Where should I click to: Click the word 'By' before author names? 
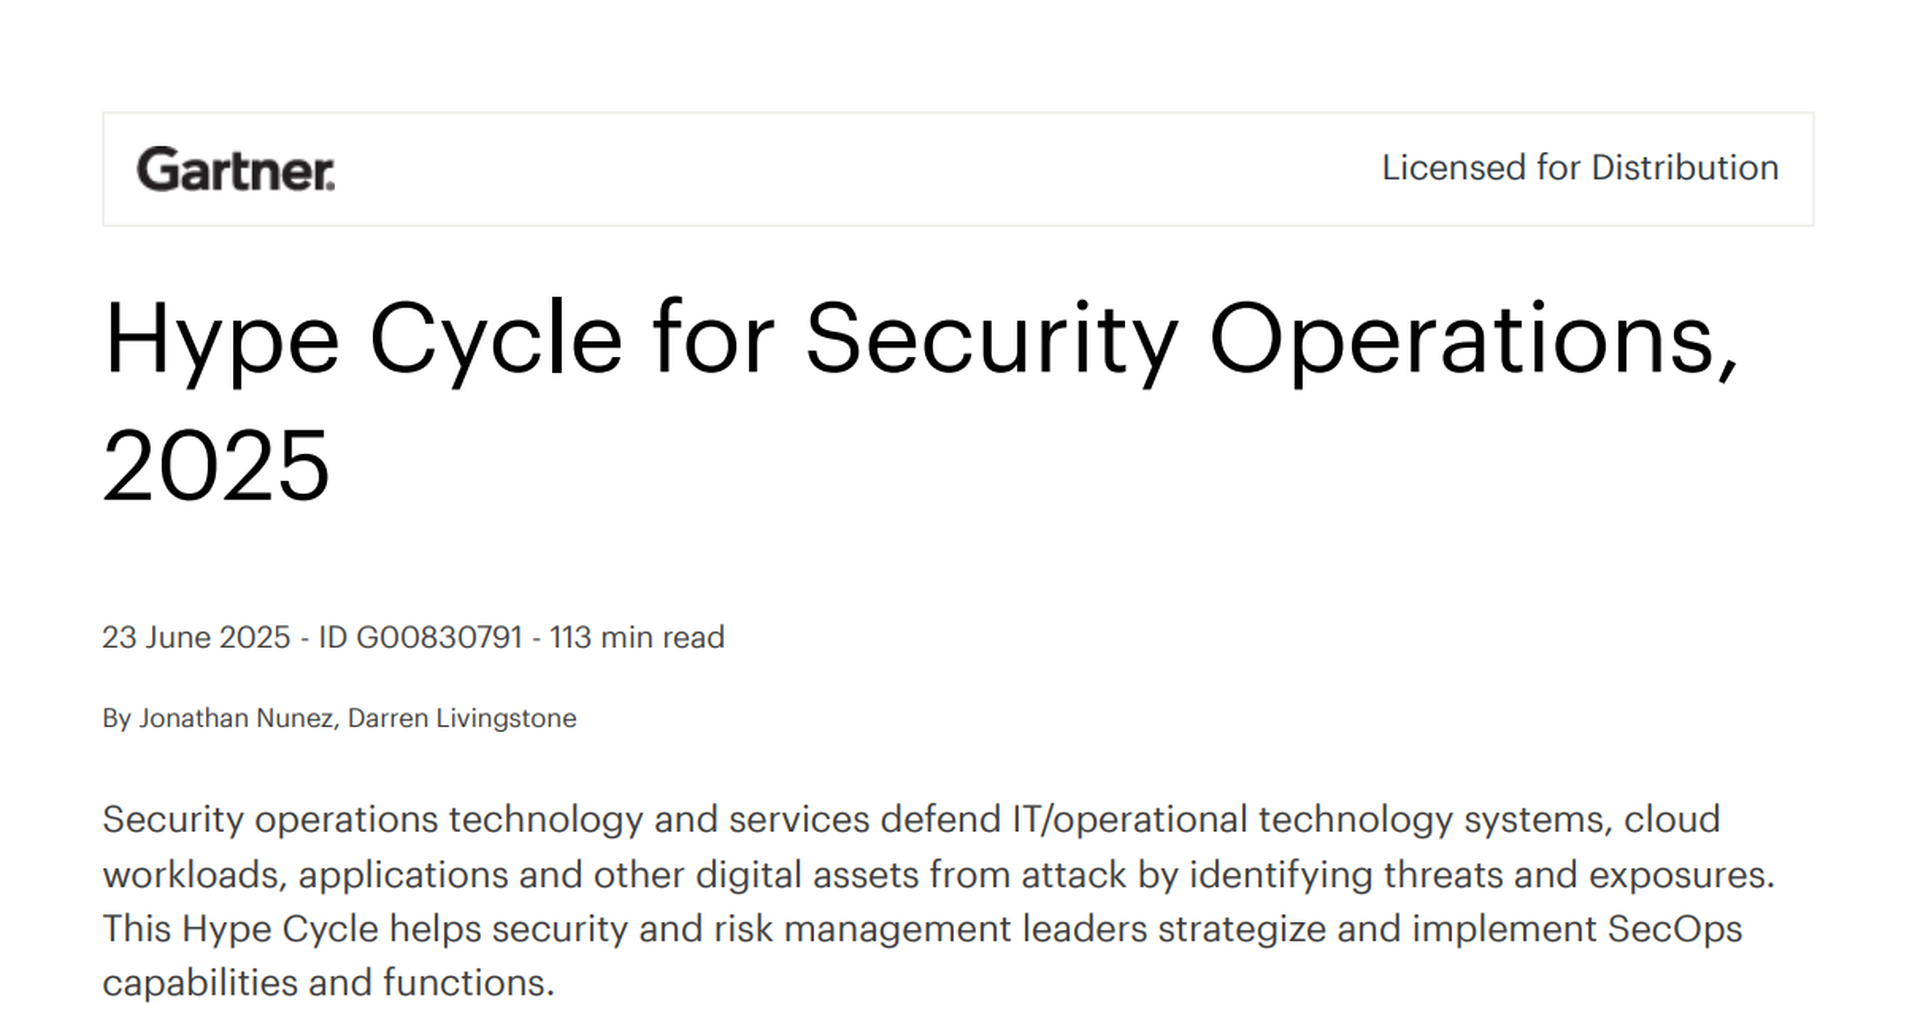tap(116, 718)
